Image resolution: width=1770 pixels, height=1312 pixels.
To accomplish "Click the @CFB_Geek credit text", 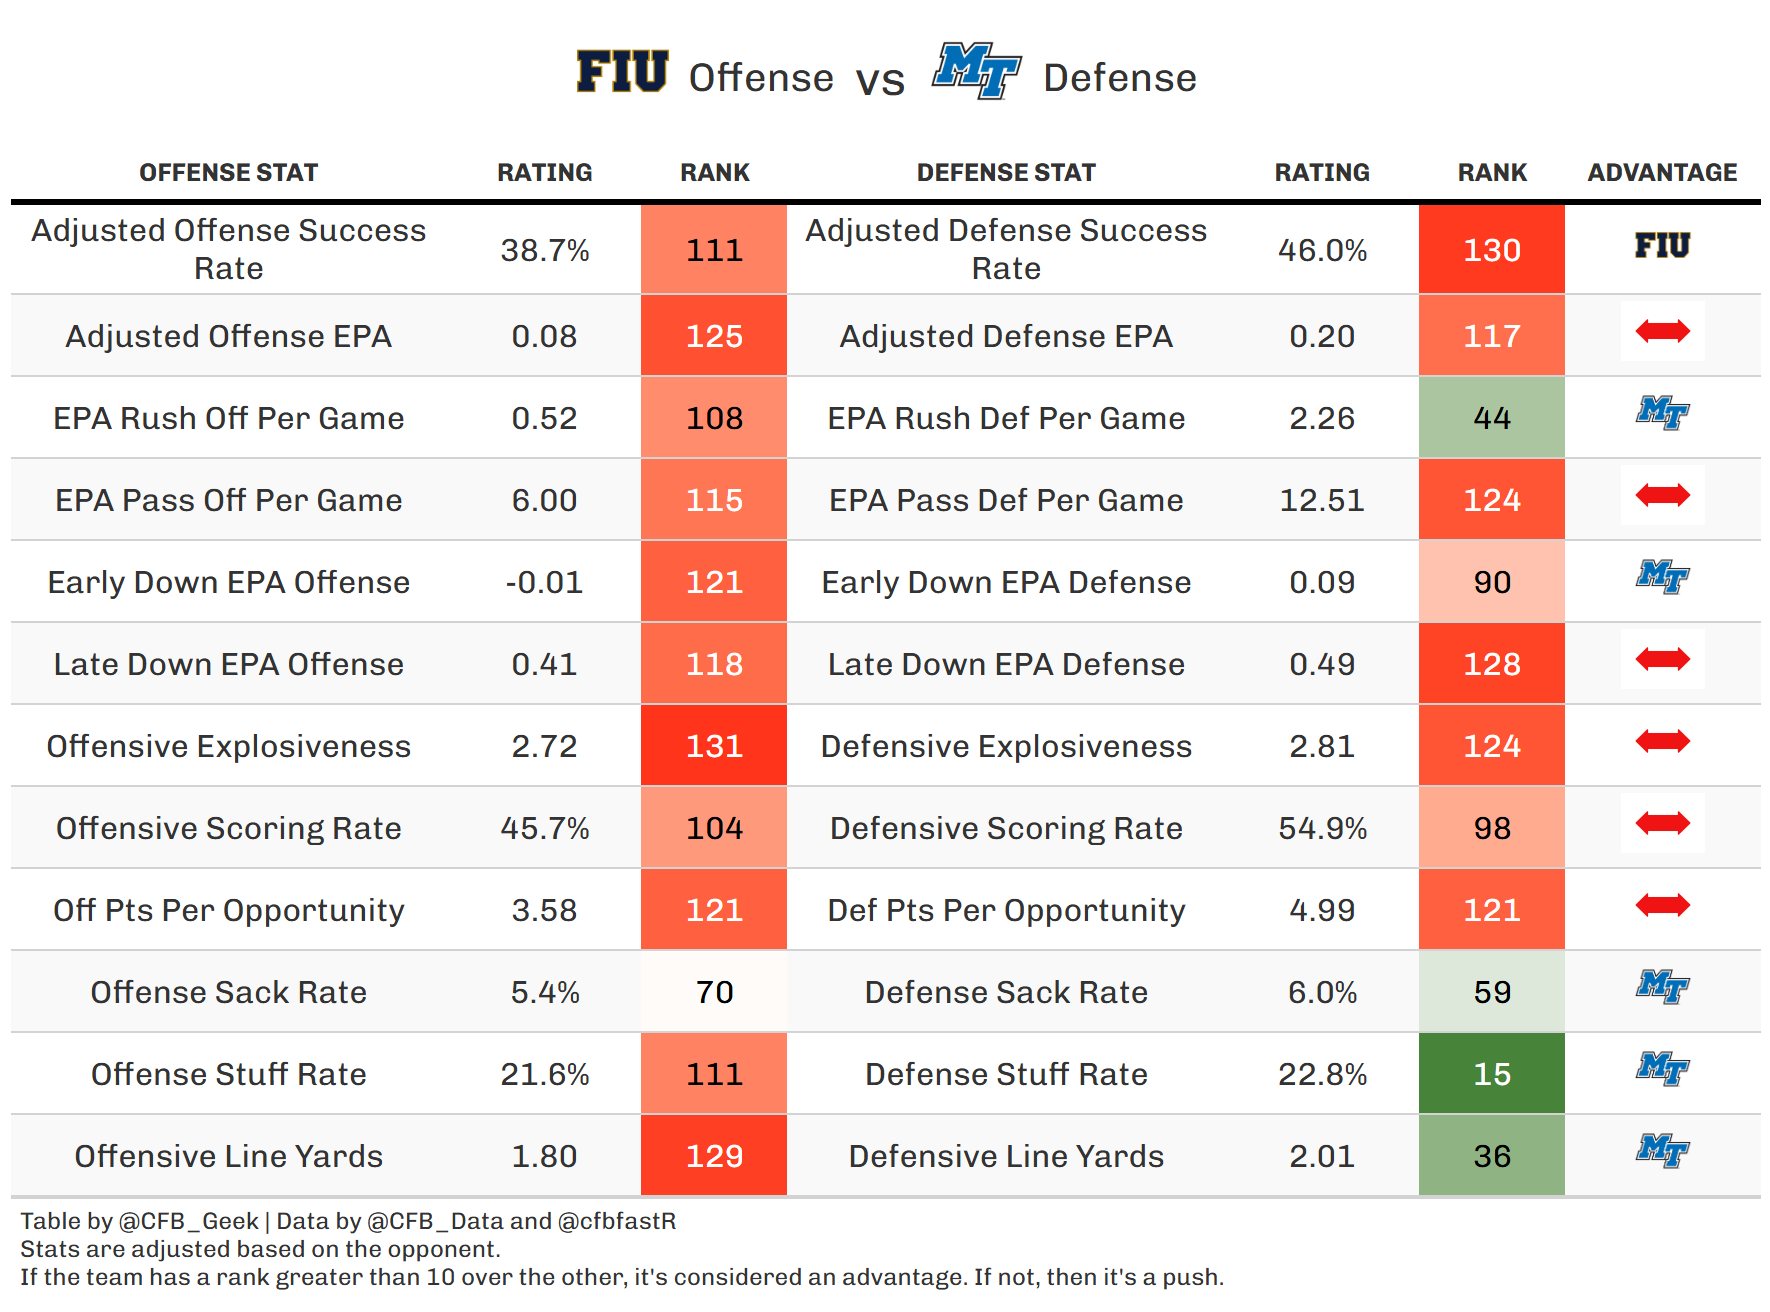I will (188, 1221).
